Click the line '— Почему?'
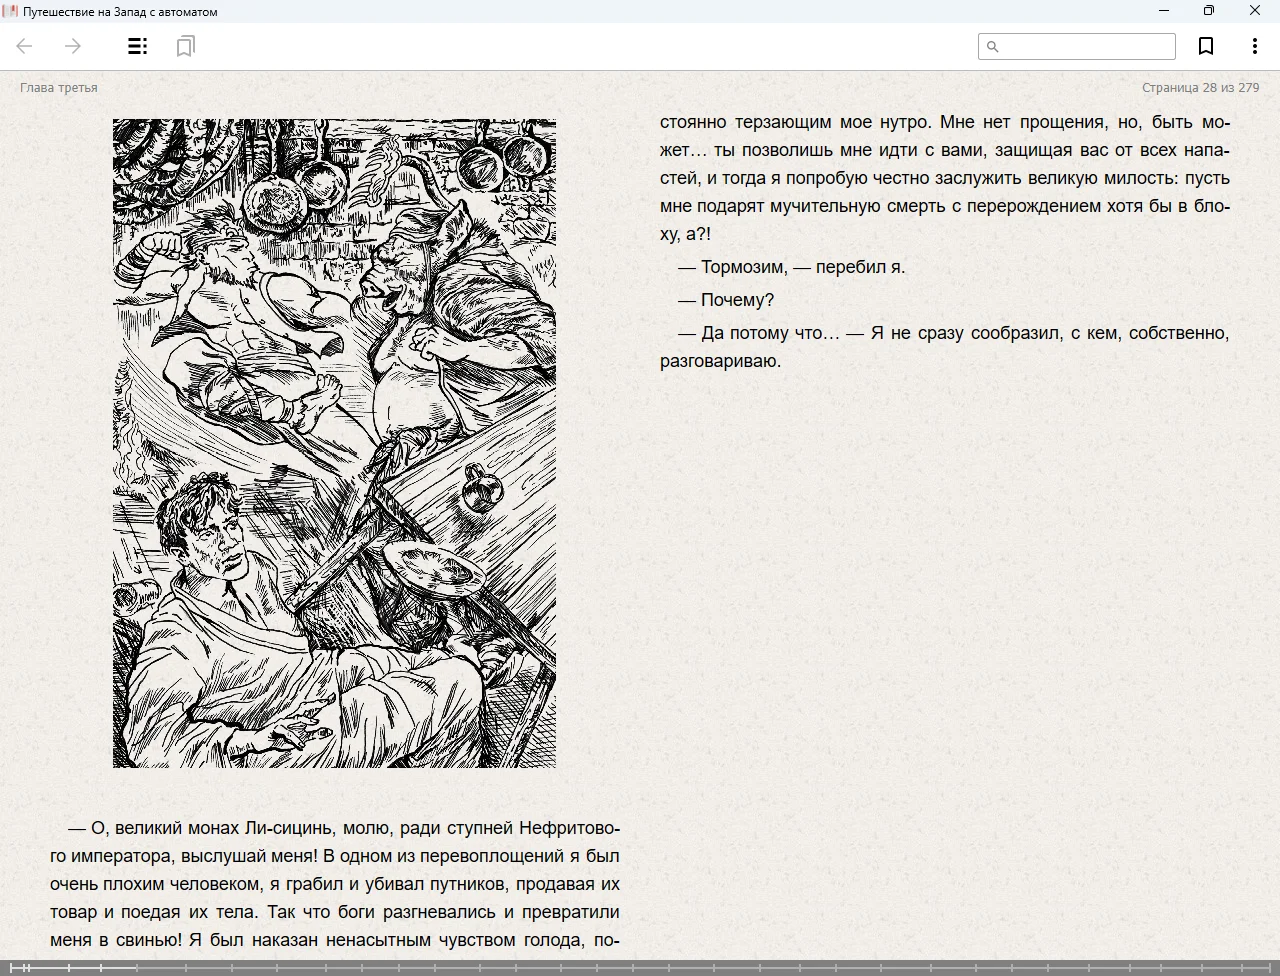Screen dimensions: 1280x976 [726, 300]
